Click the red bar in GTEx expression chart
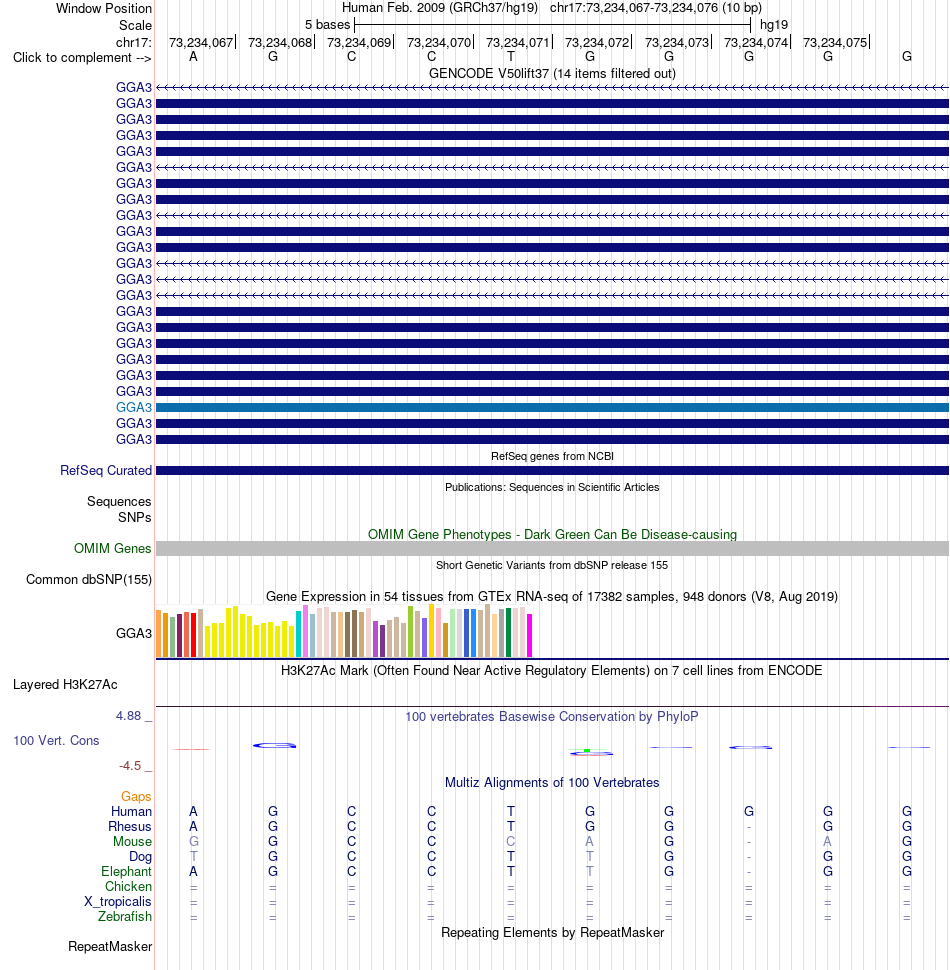The image size is (950, 970). click(194, 635)
